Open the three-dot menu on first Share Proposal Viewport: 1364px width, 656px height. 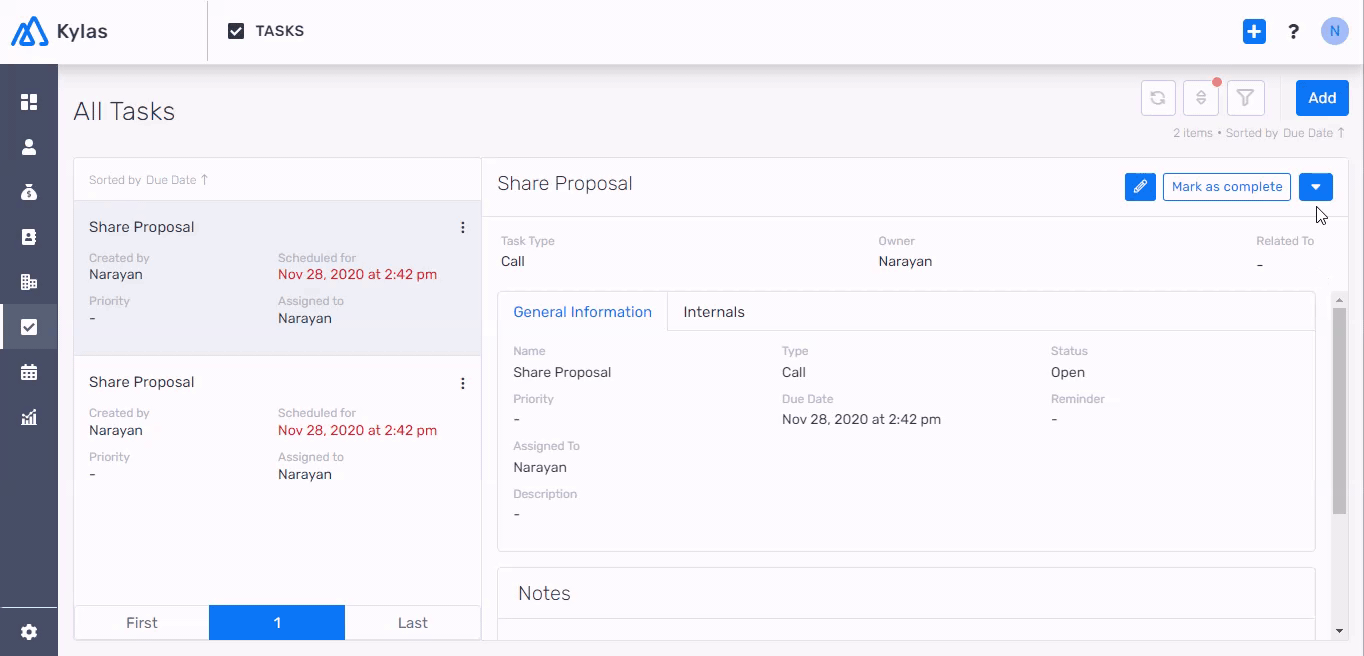(x=463, y=228)
